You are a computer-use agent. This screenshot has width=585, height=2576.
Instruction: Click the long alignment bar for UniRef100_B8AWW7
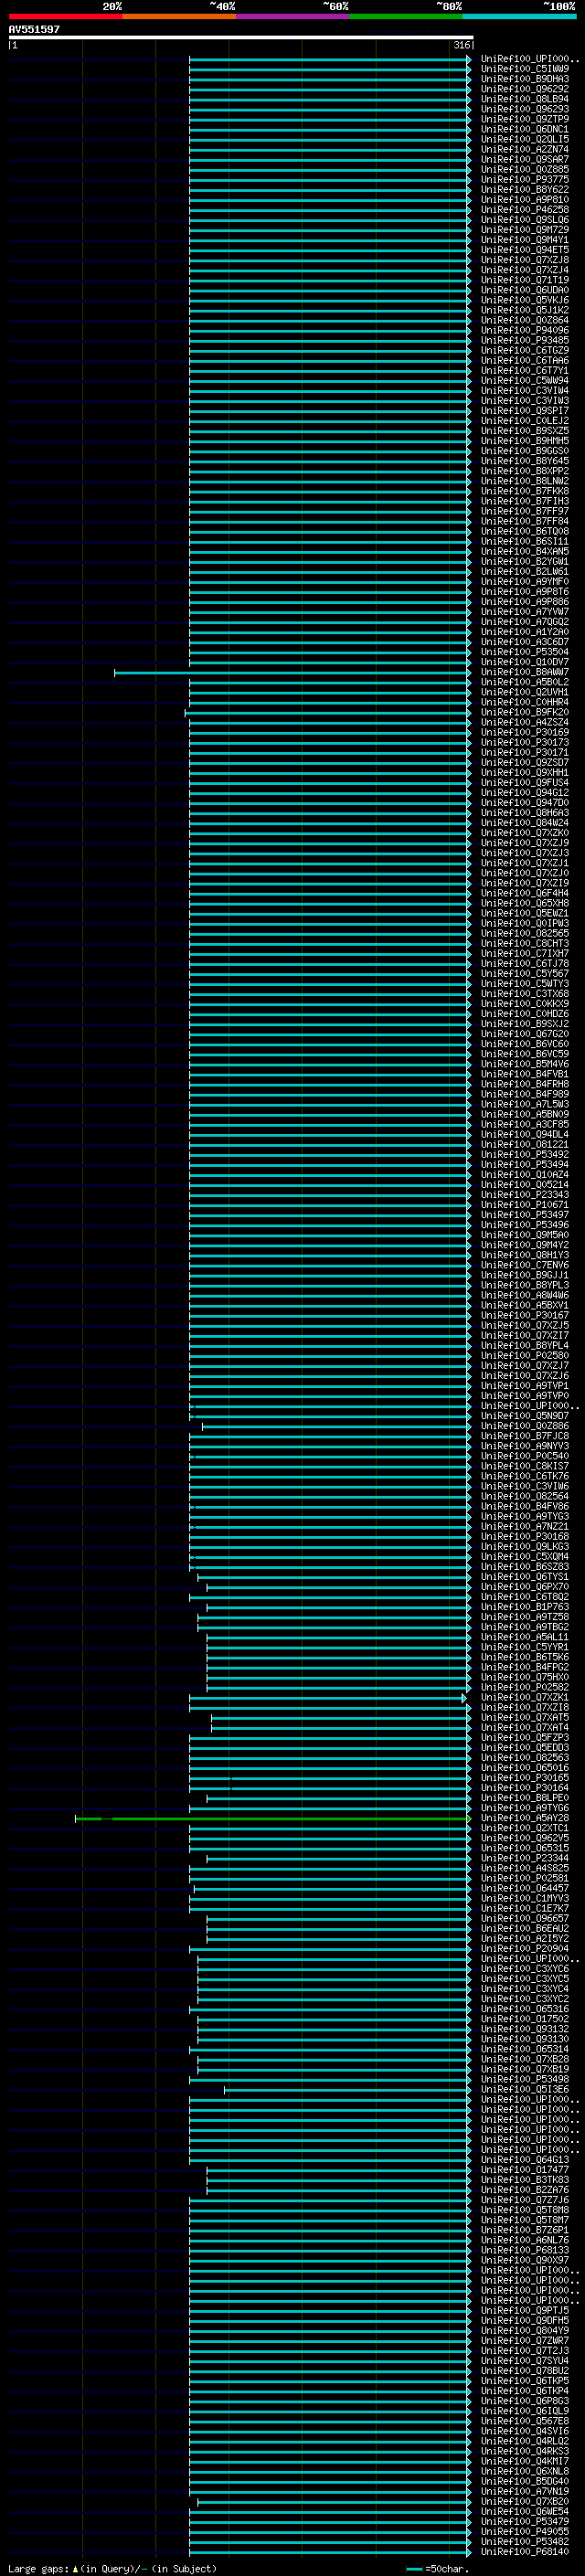[292, 672]
